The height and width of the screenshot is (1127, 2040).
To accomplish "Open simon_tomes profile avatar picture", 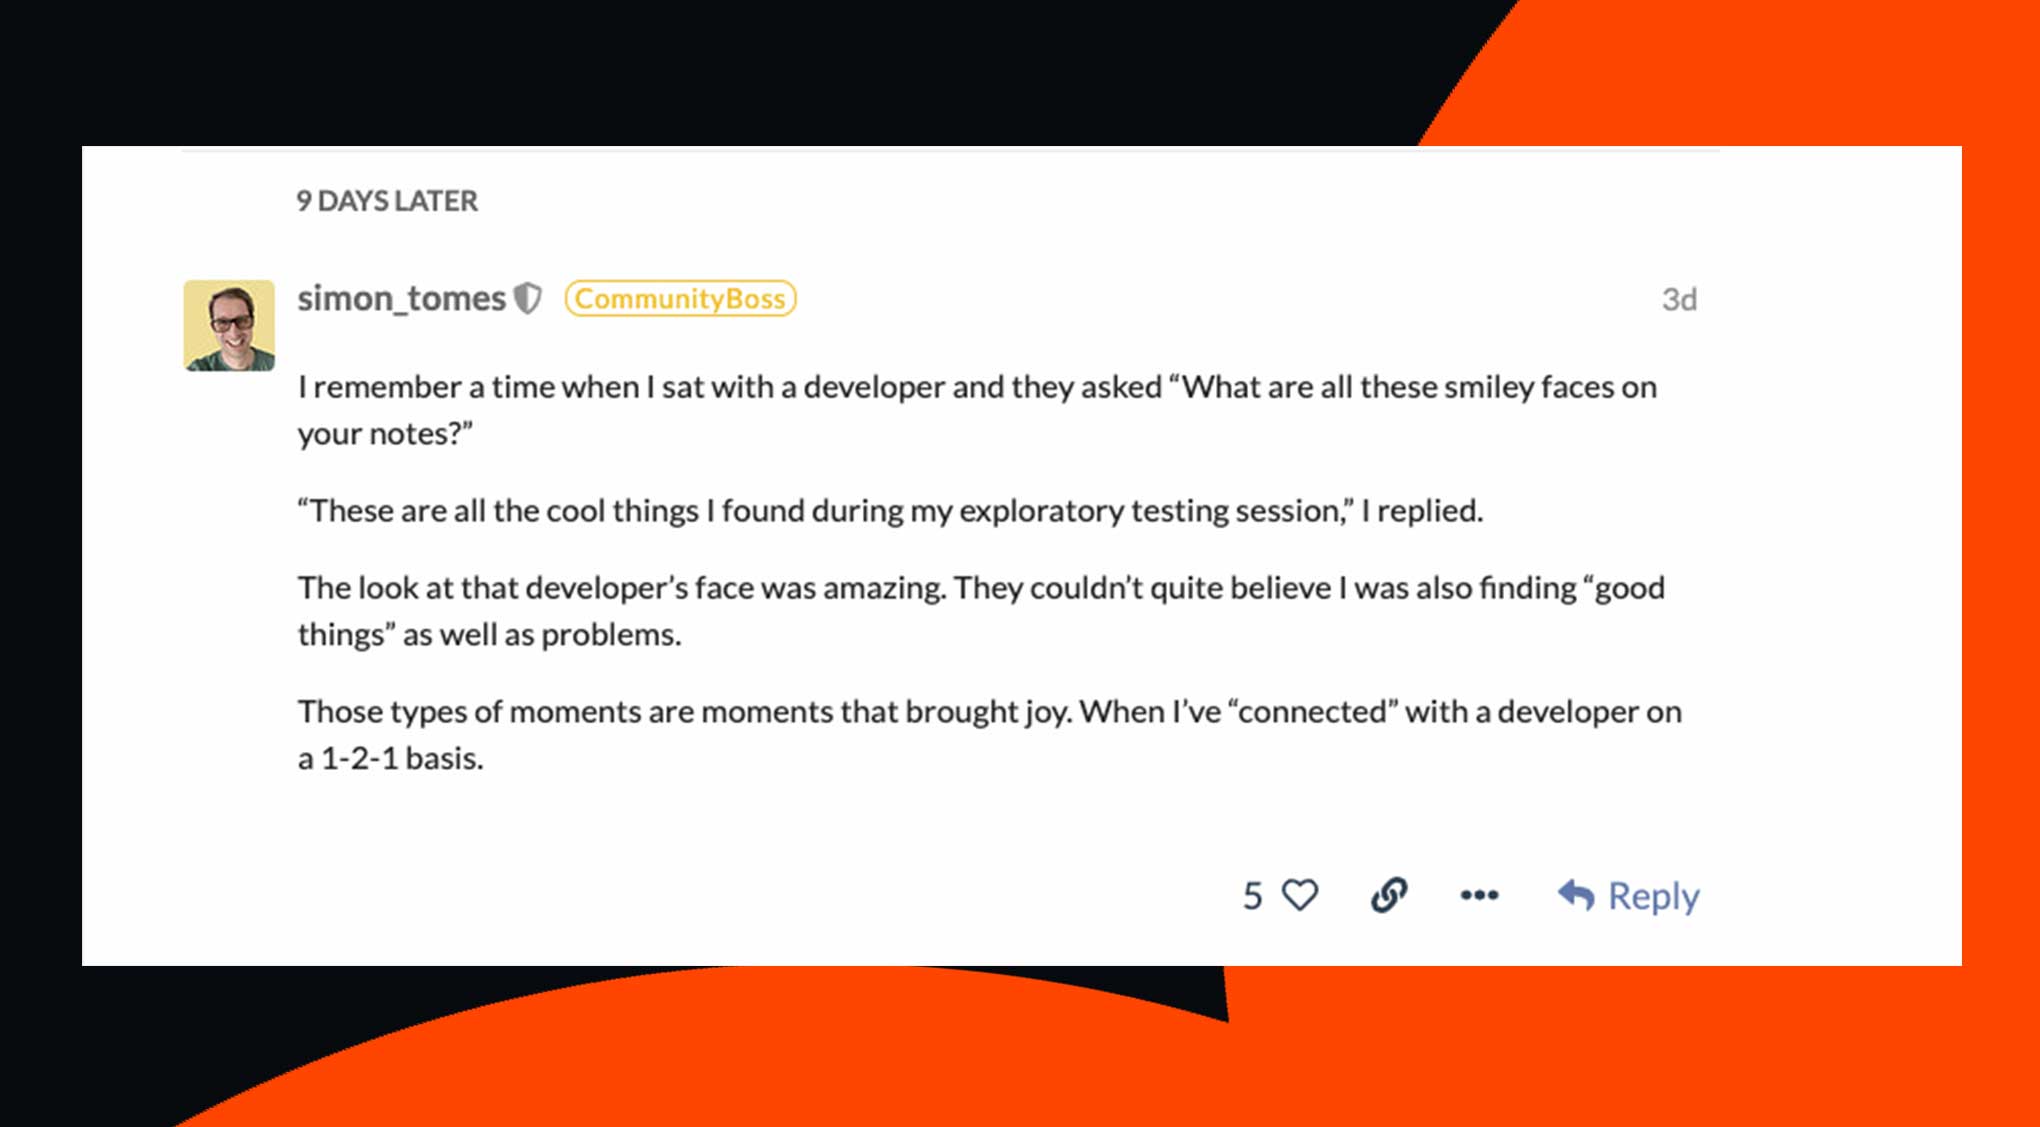I will [229, 325].
